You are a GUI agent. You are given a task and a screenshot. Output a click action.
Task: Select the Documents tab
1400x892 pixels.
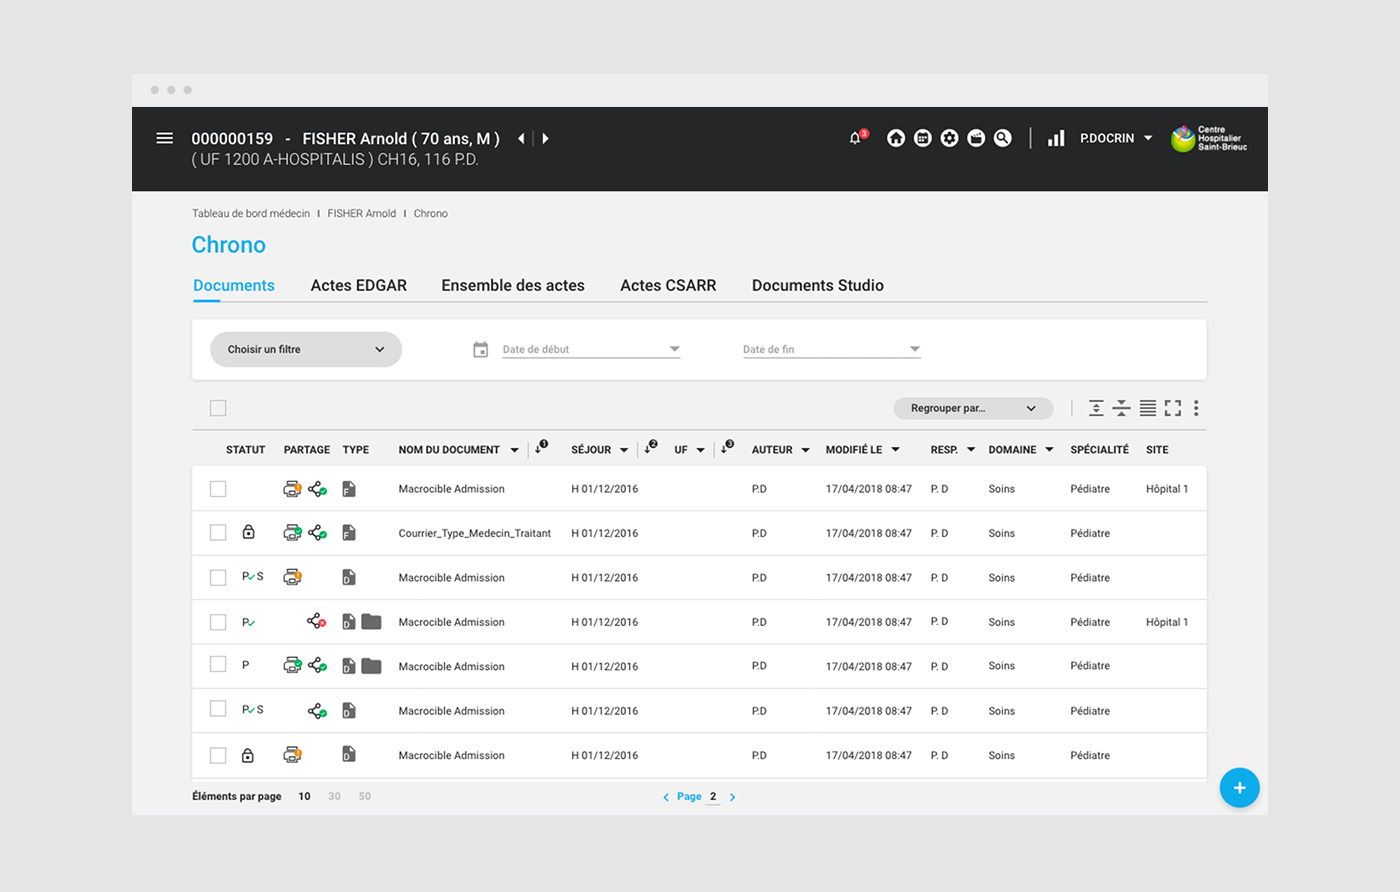234,285
